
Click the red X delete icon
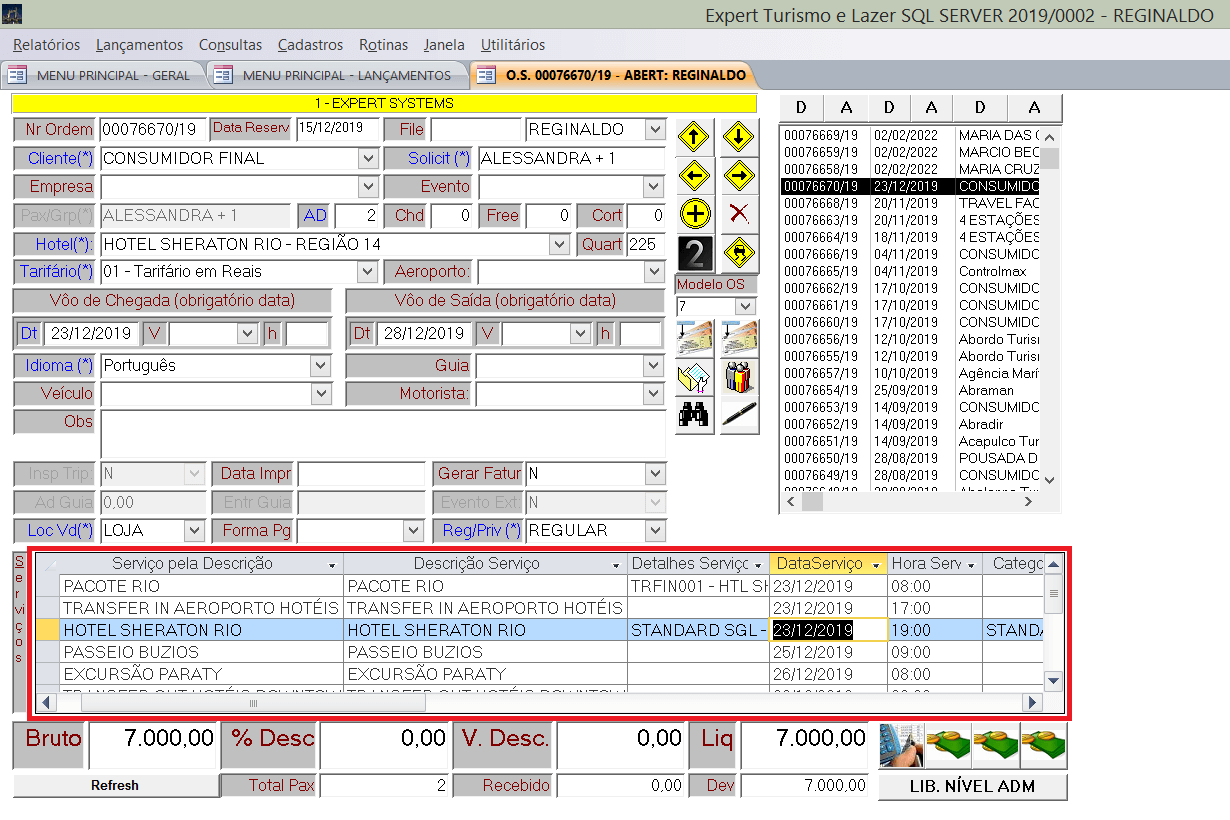pos(739,214)
